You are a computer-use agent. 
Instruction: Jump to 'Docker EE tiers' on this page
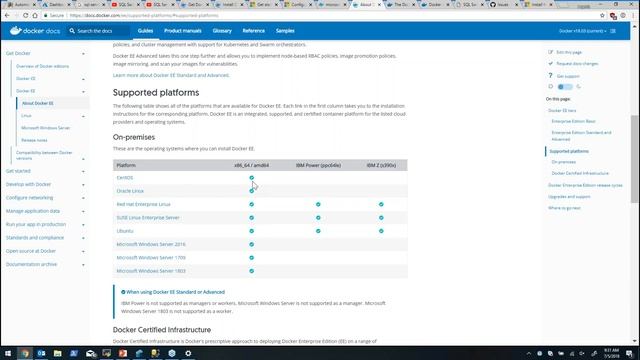pyautogui.click(x=562, y=110)
